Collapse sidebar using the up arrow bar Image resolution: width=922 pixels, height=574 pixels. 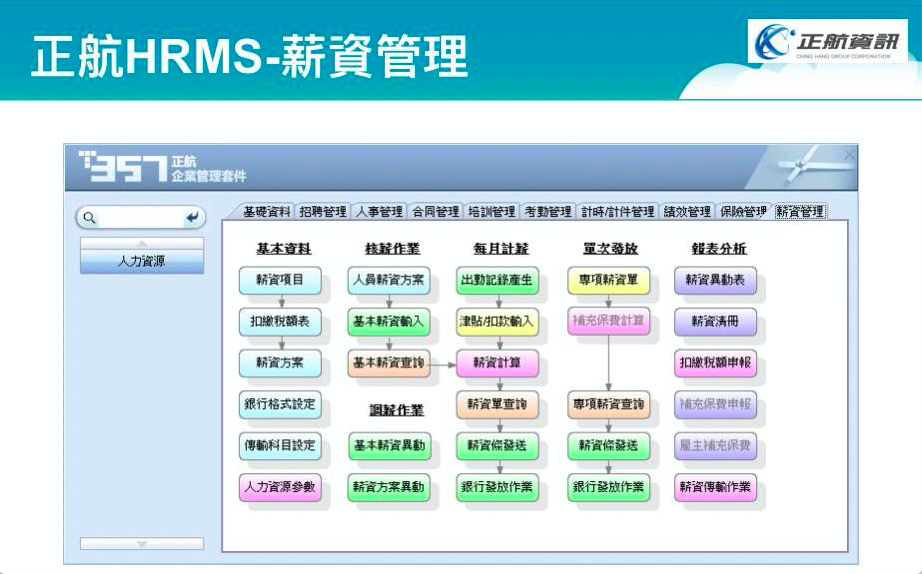point(142,243)
